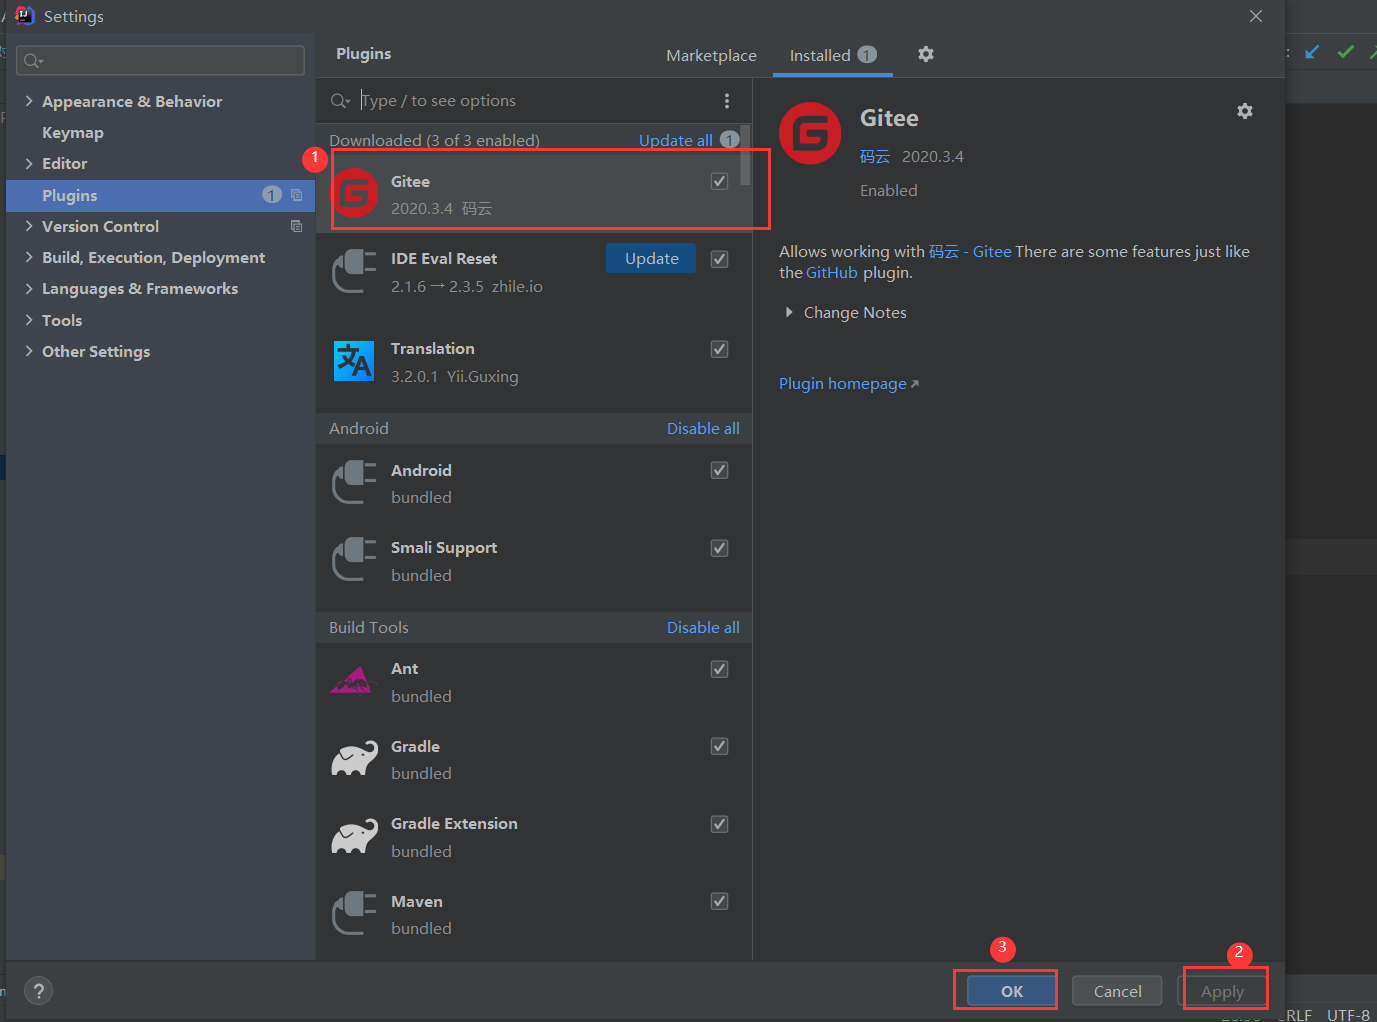Toggle the Gradle plugin checkbox

click(719, 746)
